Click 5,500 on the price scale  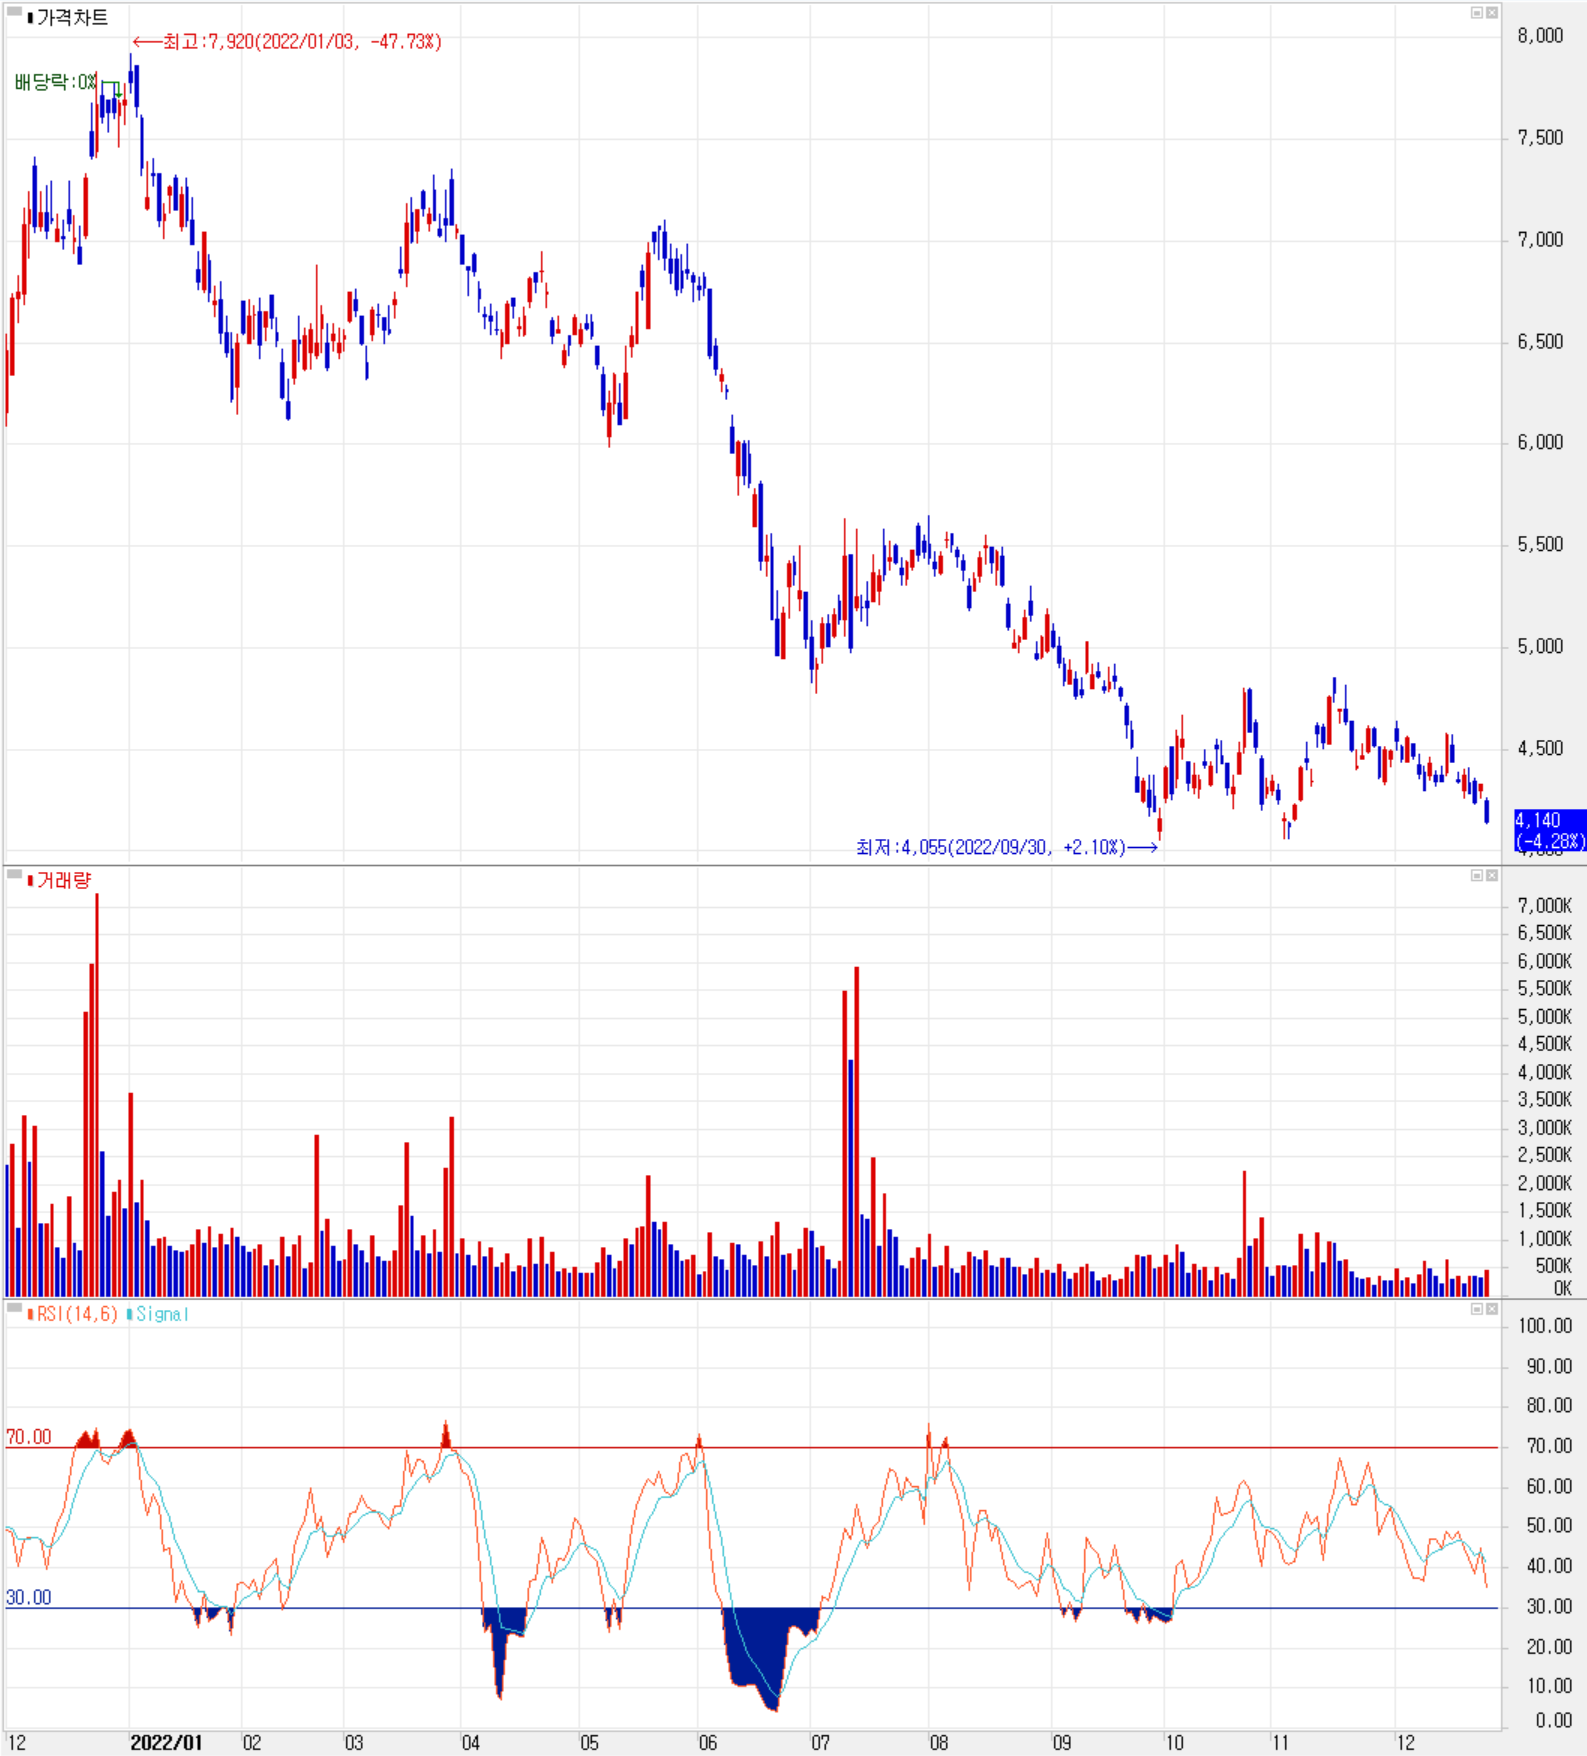tap(1540, 545)
